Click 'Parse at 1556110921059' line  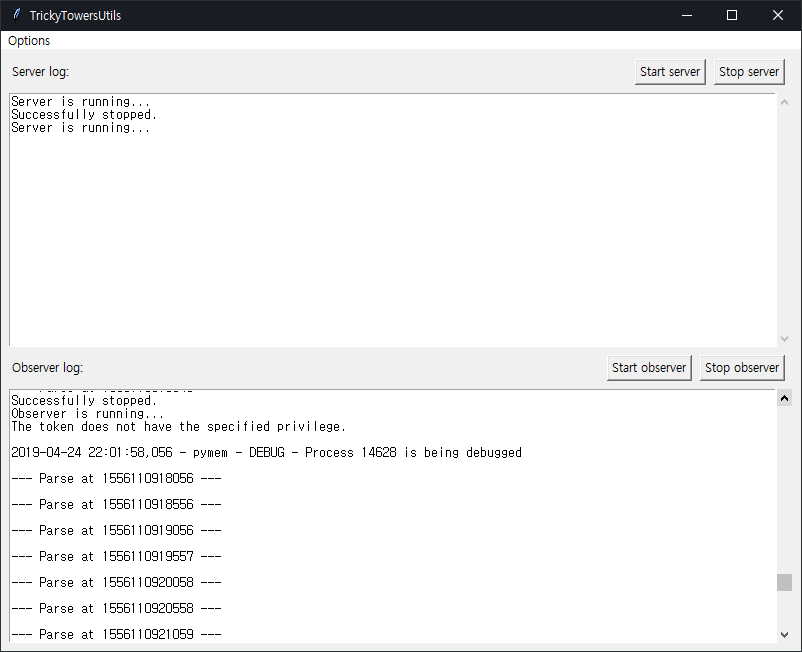[x=116, y=635]
